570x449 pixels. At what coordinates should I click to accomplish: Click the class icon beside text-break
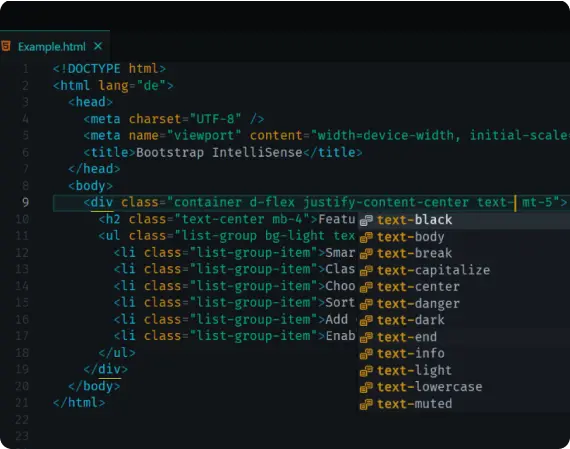click(366, 254)
